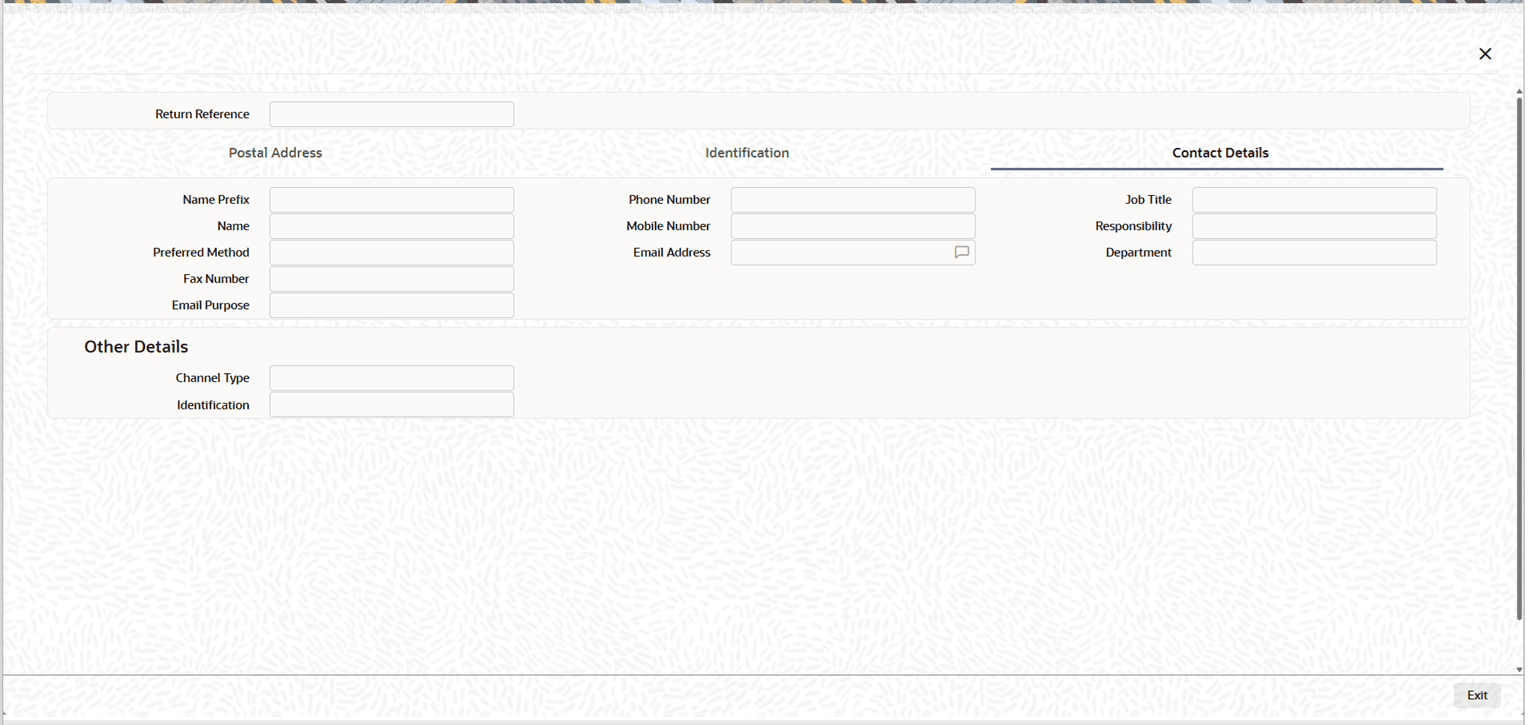Click the Email Purpose field
The height and width of the screenshot is (725, 1528).
point(391,305)
